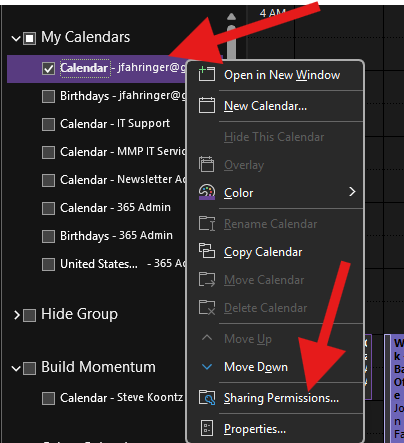Viewport: 404px width, 443px height.
Task: Select Birthdays - 365 Admin name
Action: click(116, 236)
